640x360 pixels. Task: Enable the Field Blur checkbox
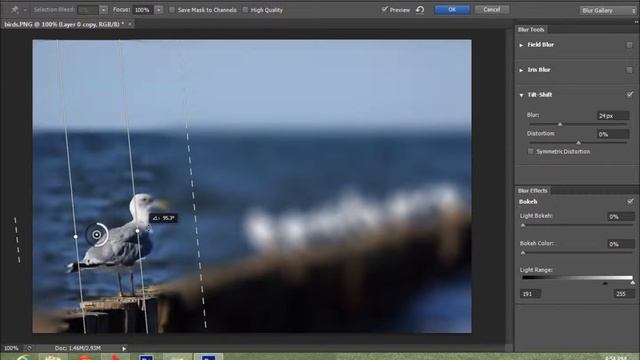point(629,45)
